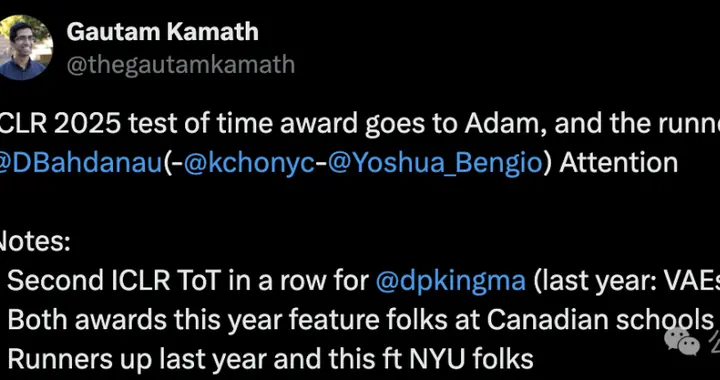Click the words Canadian schools
Image resolution: width=720 pixels, height=380 pixels.
click(600, 320)
